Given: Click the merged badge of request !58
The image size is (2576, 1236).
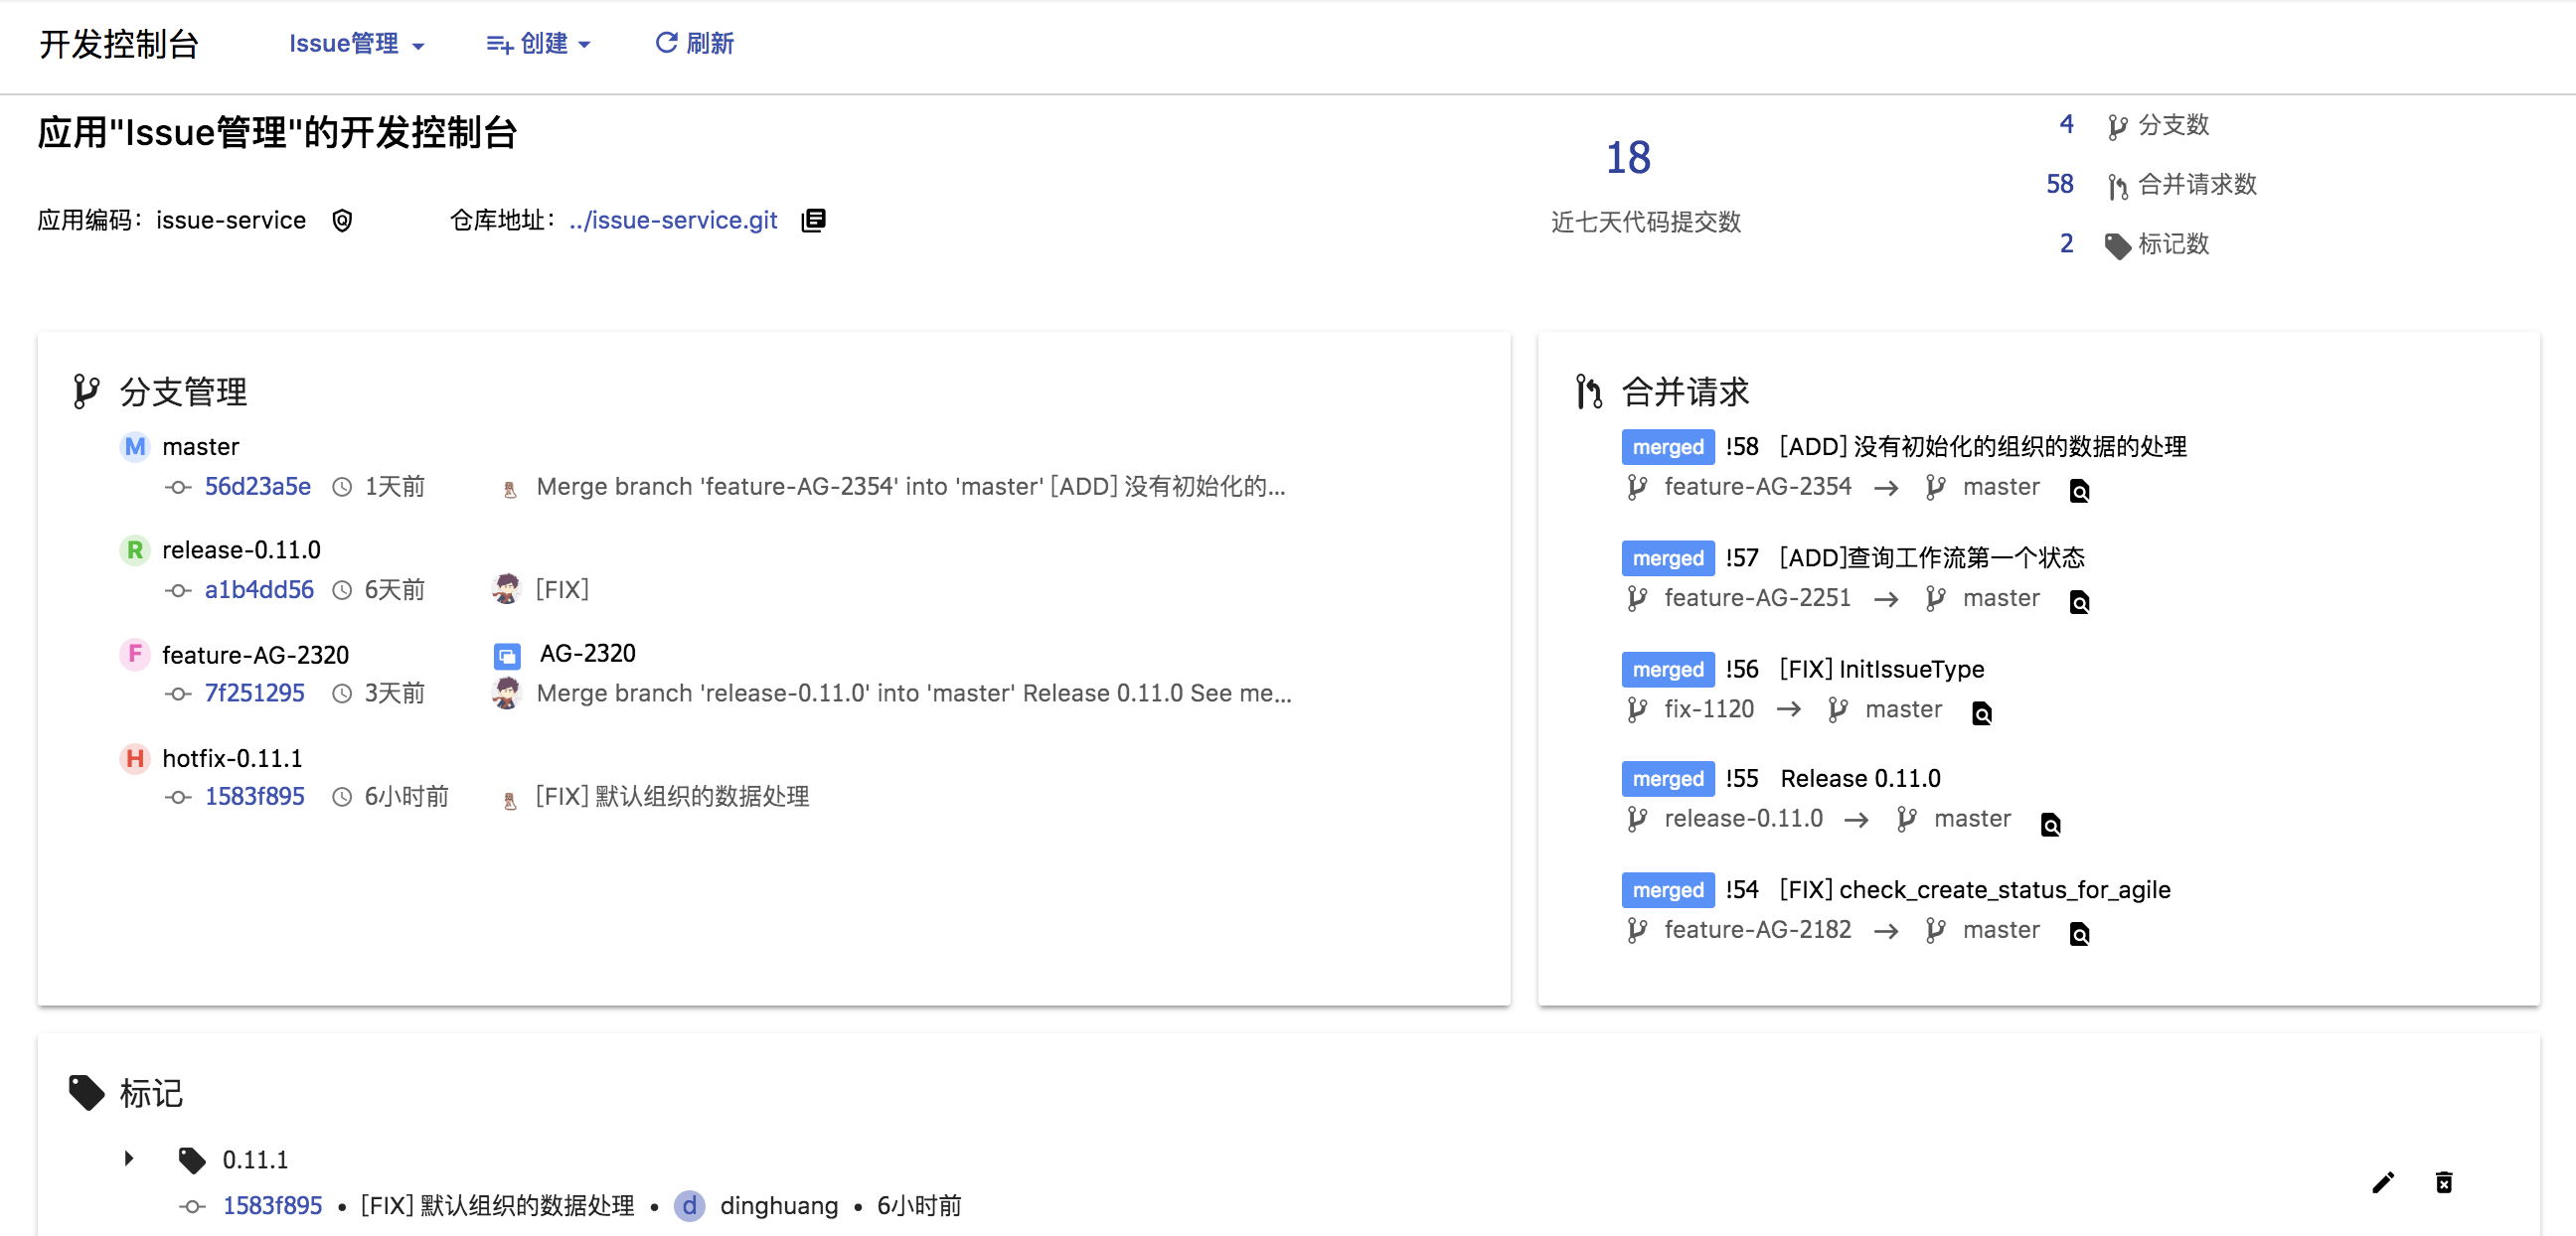Looking at the screenshot, I should [x=1668, y=447].
